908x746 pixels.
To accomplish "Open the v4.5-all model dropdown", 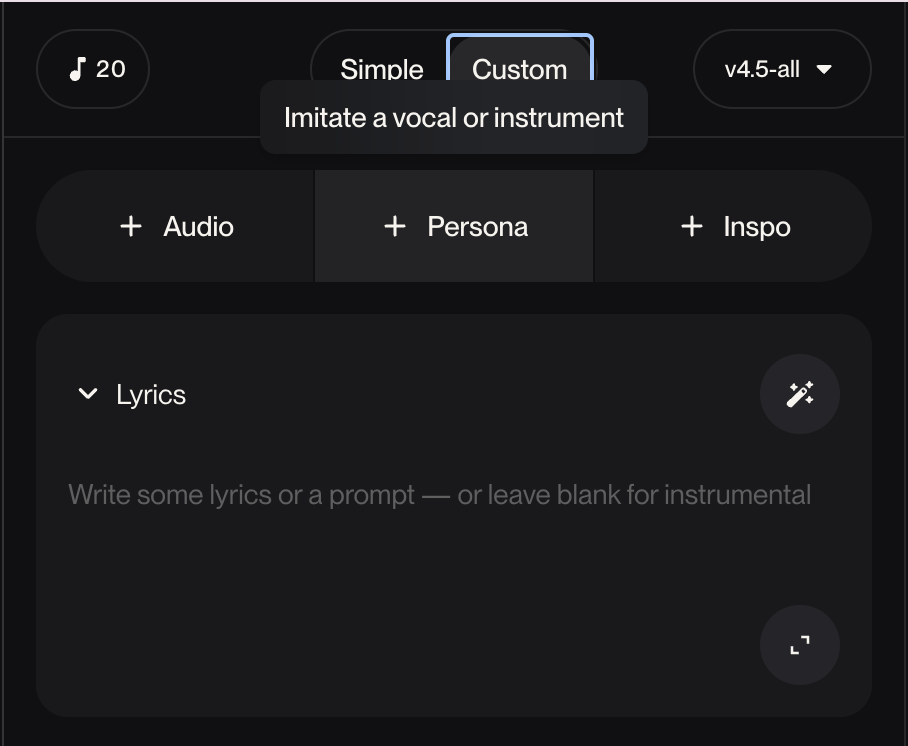I will click(x=781, y=69).
